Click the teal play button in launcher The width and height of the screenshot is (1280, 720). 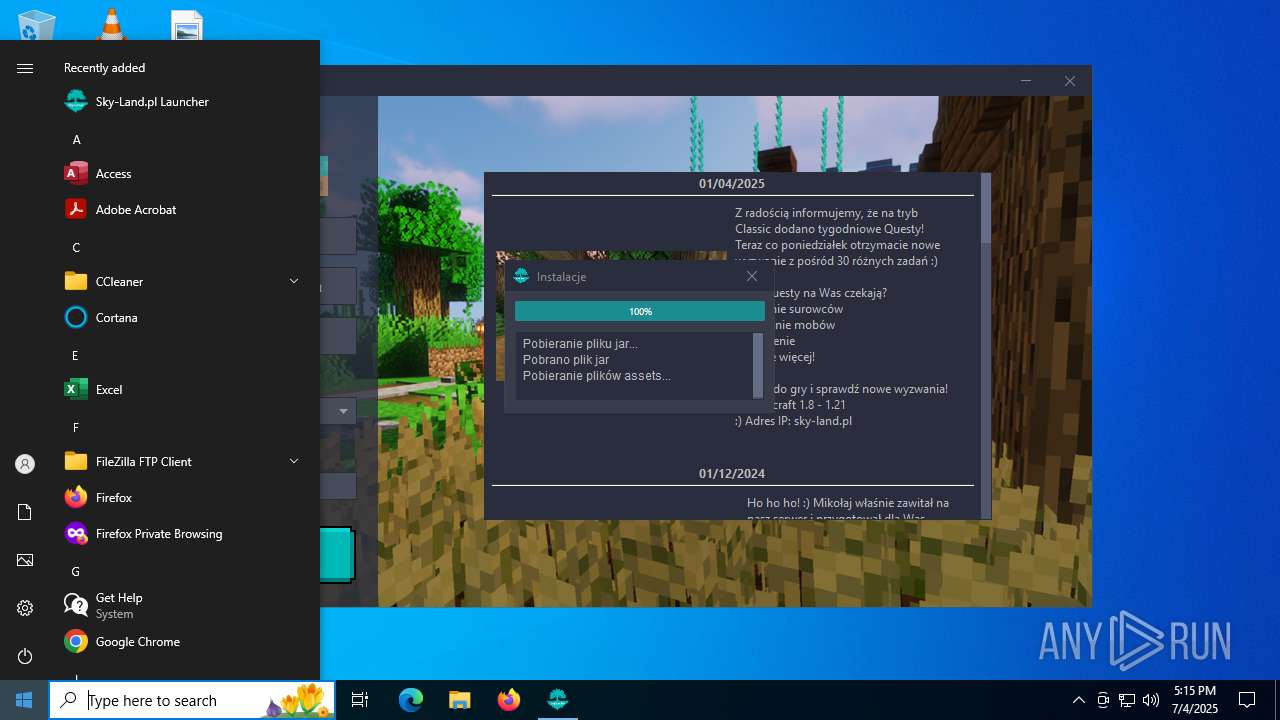pos(337,555)
